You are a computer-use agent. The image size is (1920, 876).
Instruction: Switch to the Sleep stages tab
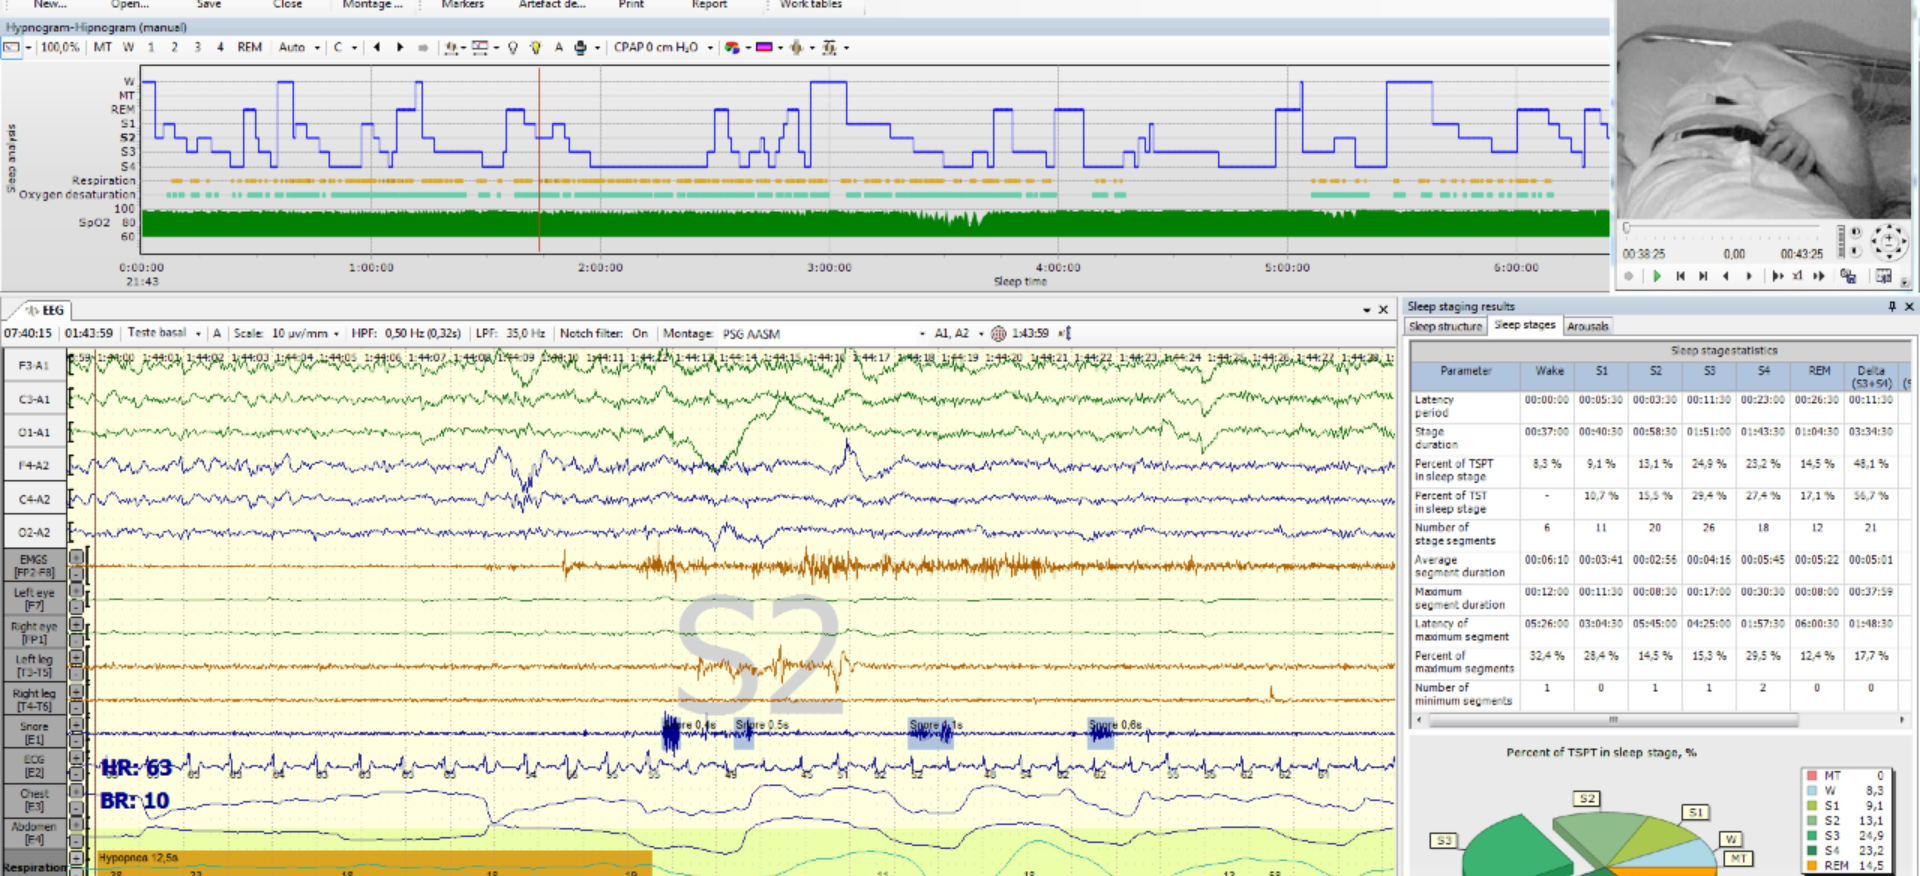tap(1524, 325)
